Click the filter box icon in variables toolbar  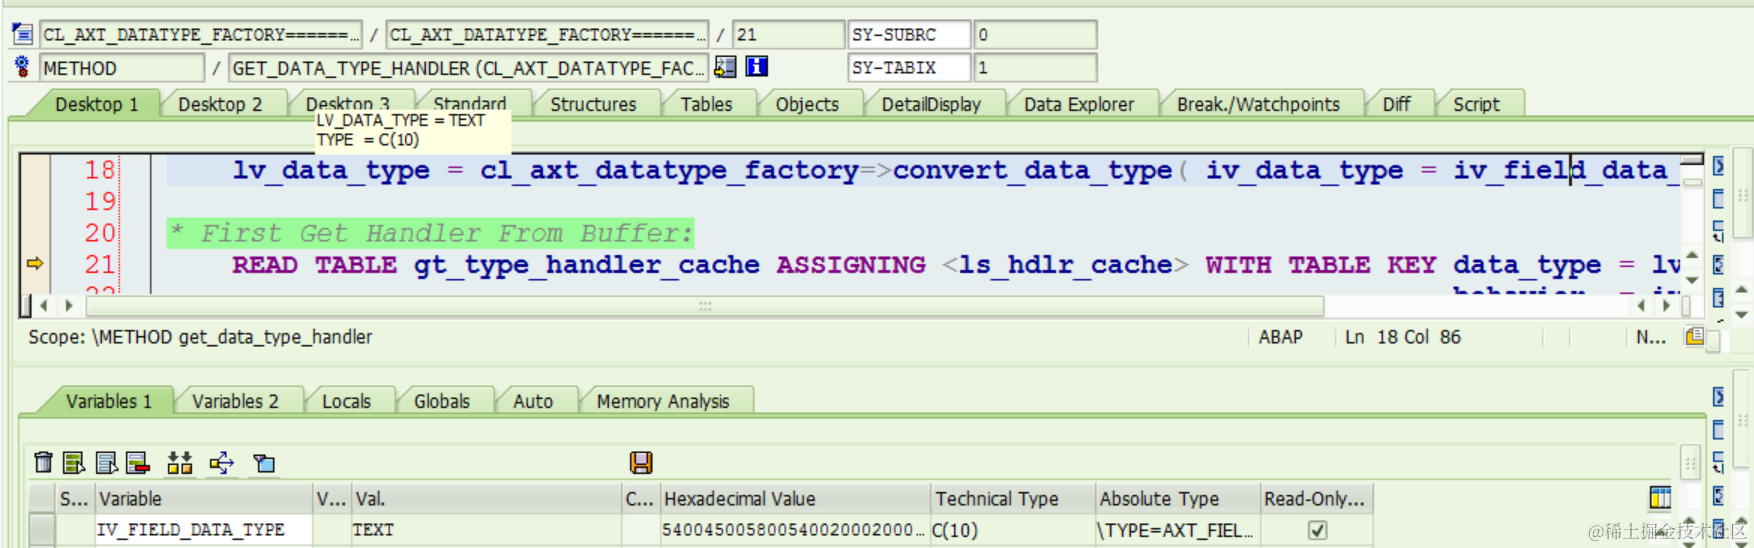click(264, 463)
